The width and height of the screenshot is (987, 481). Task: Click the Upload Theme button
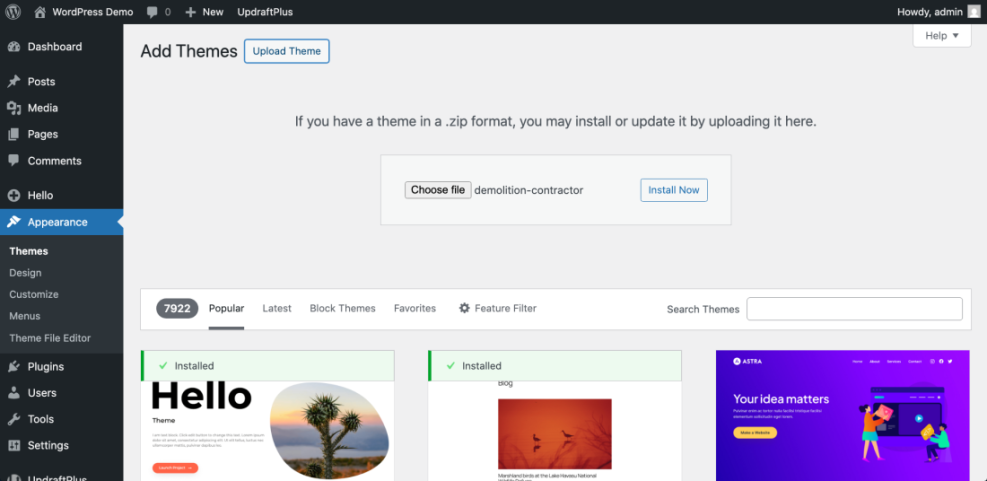(287, 52)
